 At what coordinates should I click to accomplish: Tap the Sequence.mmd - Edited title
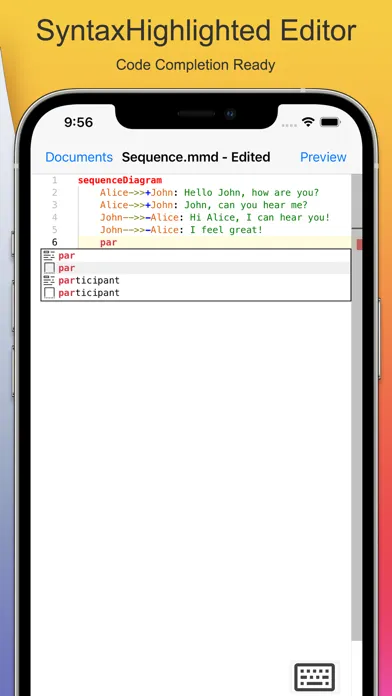[196, 157]
